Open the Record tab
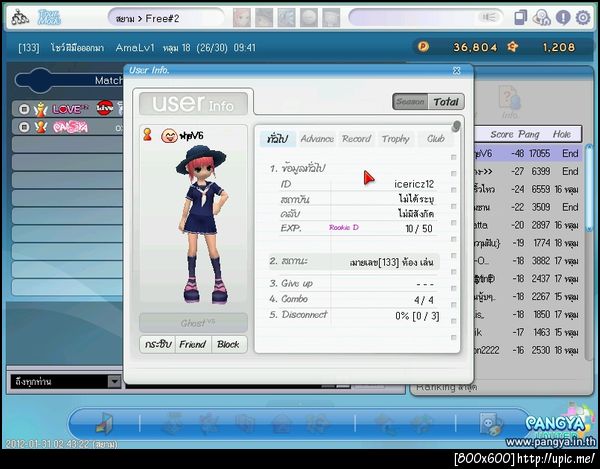The height and width of the screenshot is (469, 600). tap(356, 139)
